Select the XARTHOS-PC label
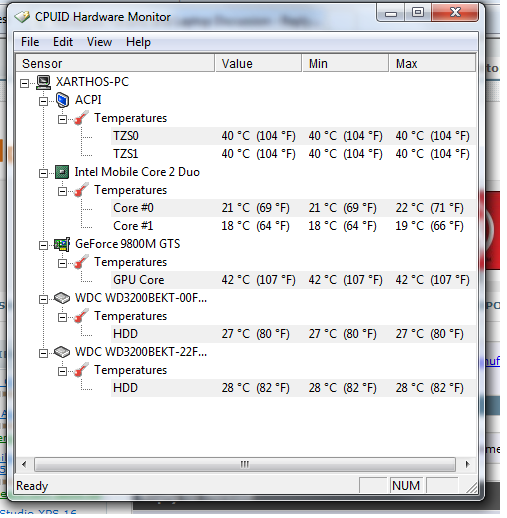507x518 pixels. (92, 82)
